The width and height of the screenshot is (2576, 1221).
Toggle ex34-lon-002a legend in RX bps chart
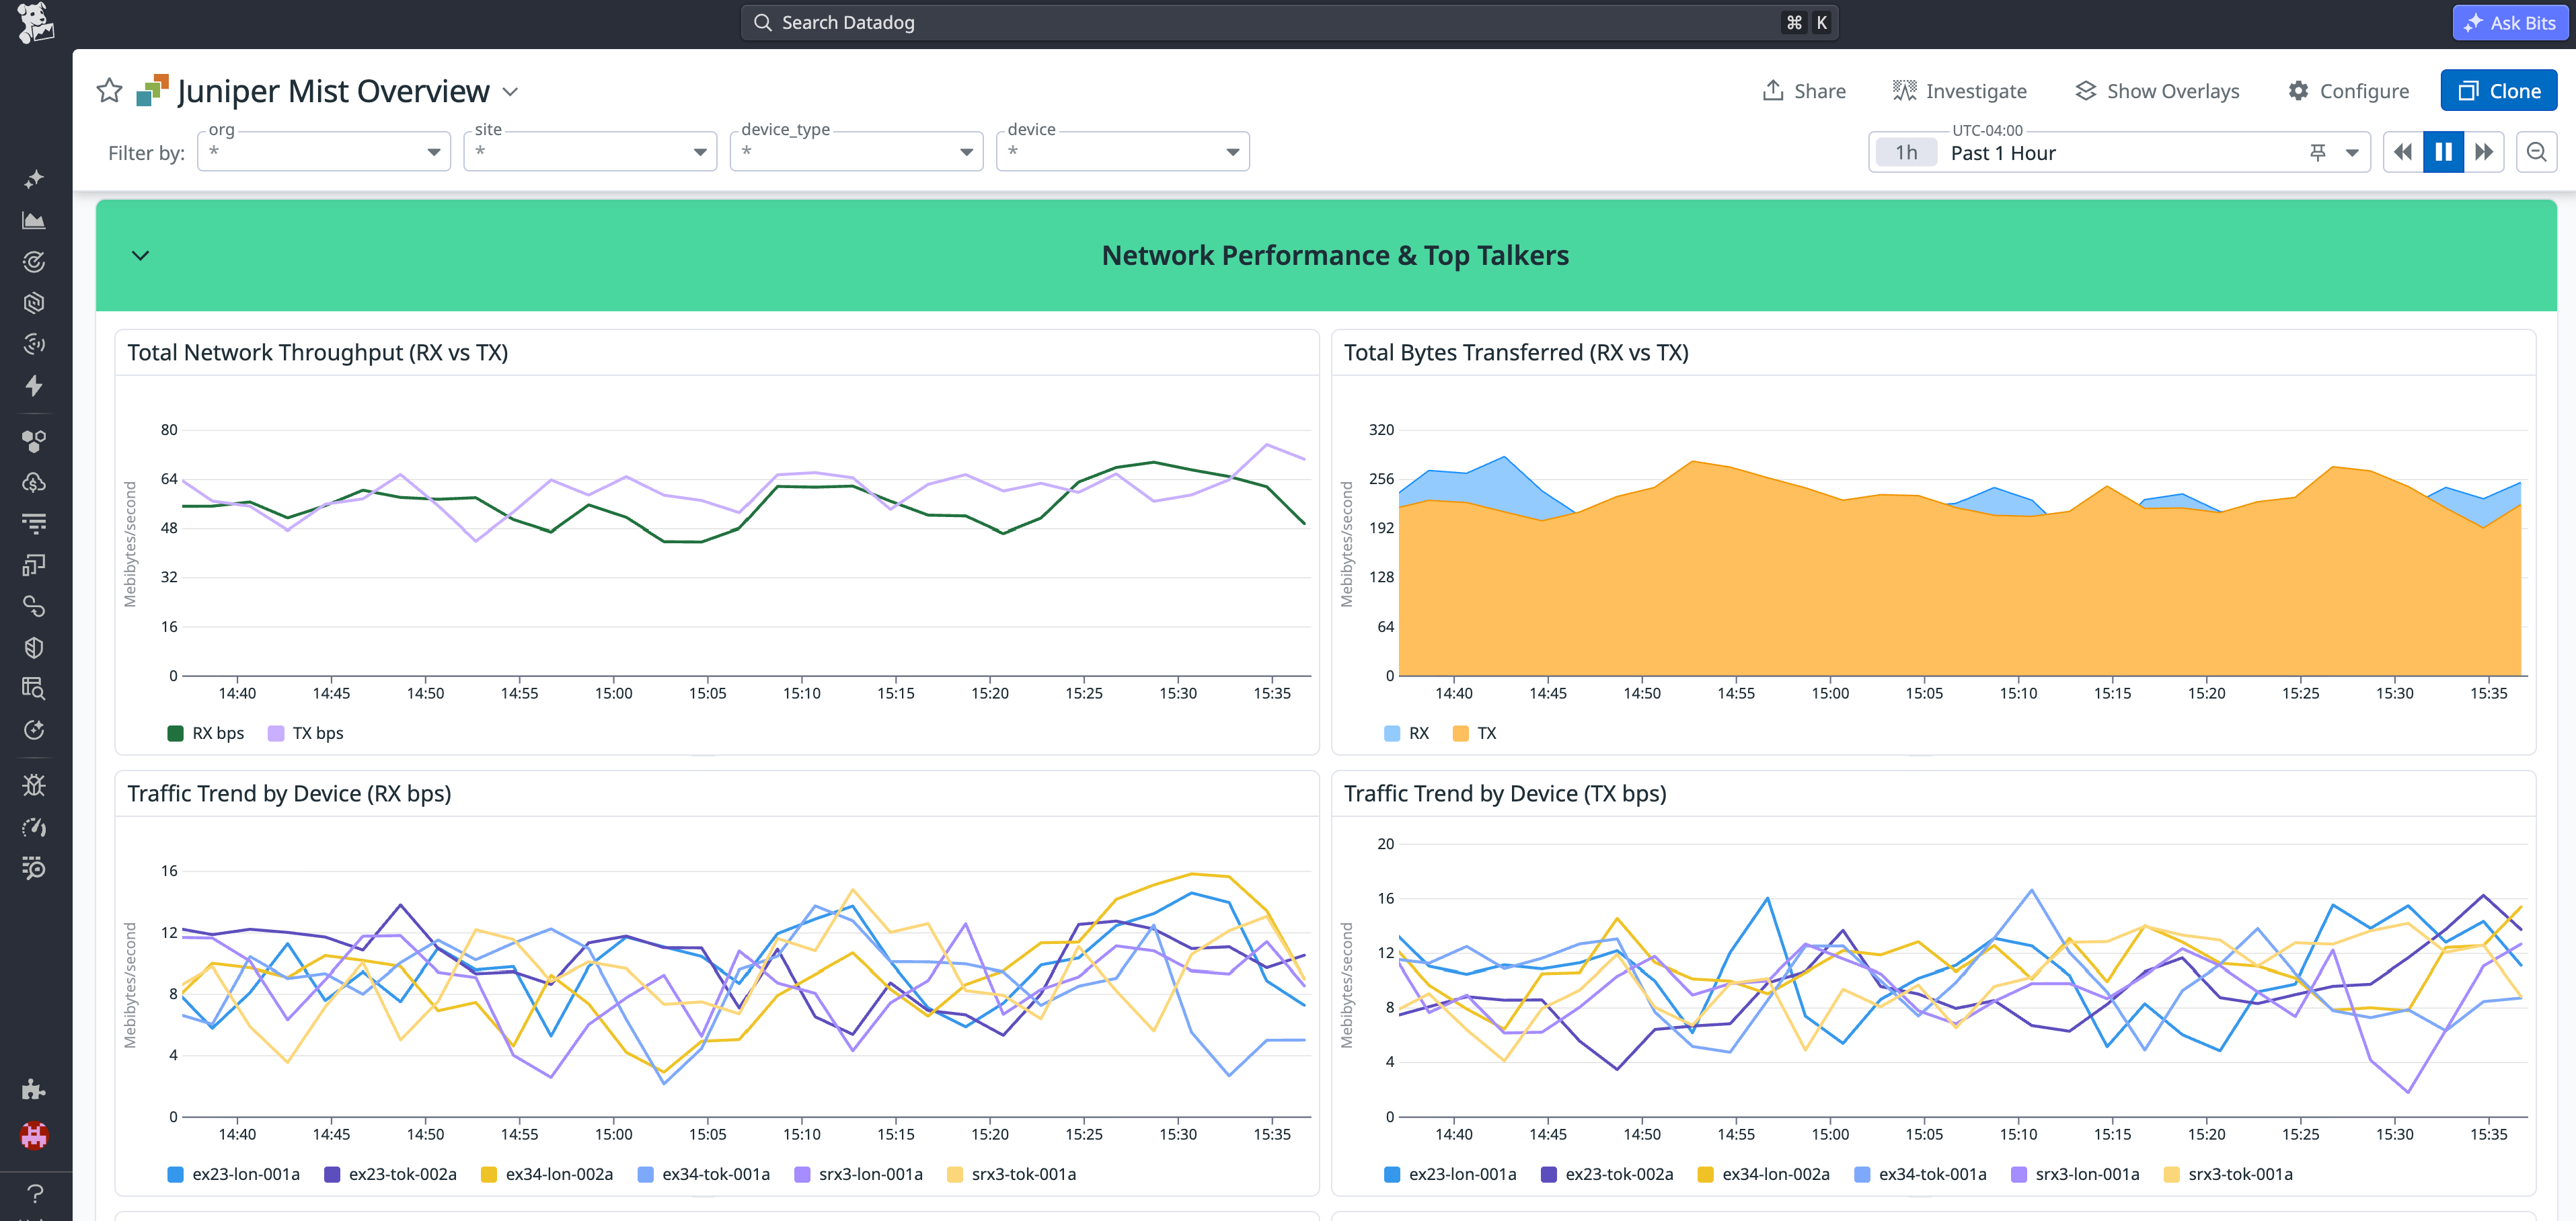click(546, 1174)
